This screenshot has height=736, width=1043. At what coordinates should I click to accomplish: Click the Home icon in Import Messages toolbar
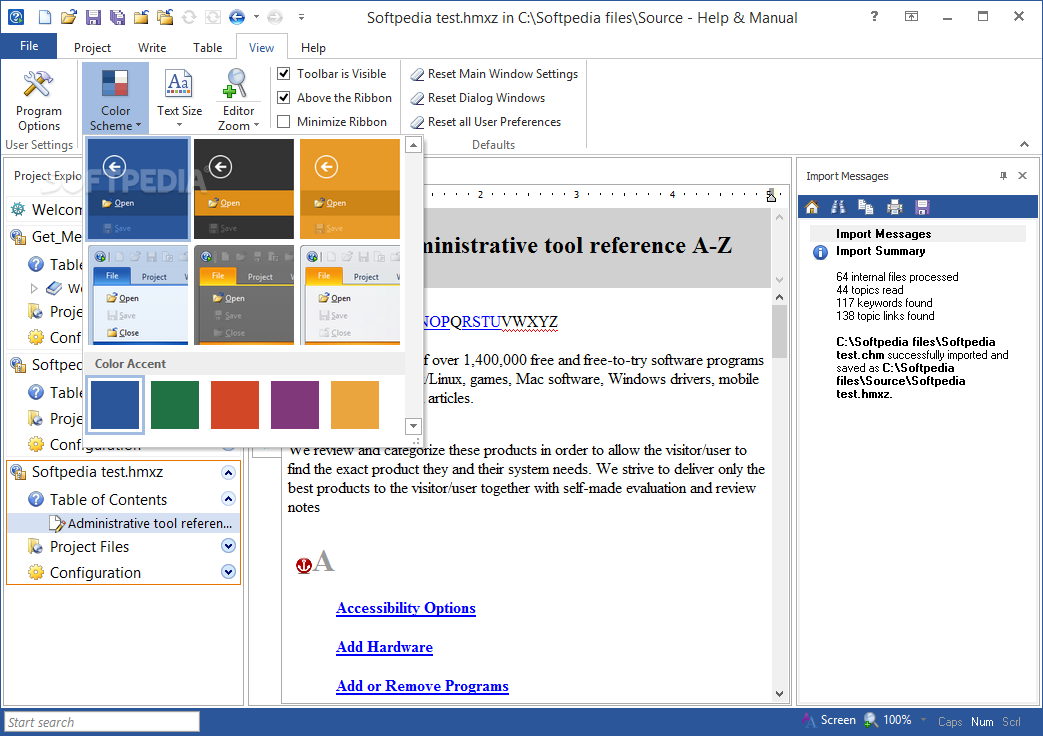(812, 207)
